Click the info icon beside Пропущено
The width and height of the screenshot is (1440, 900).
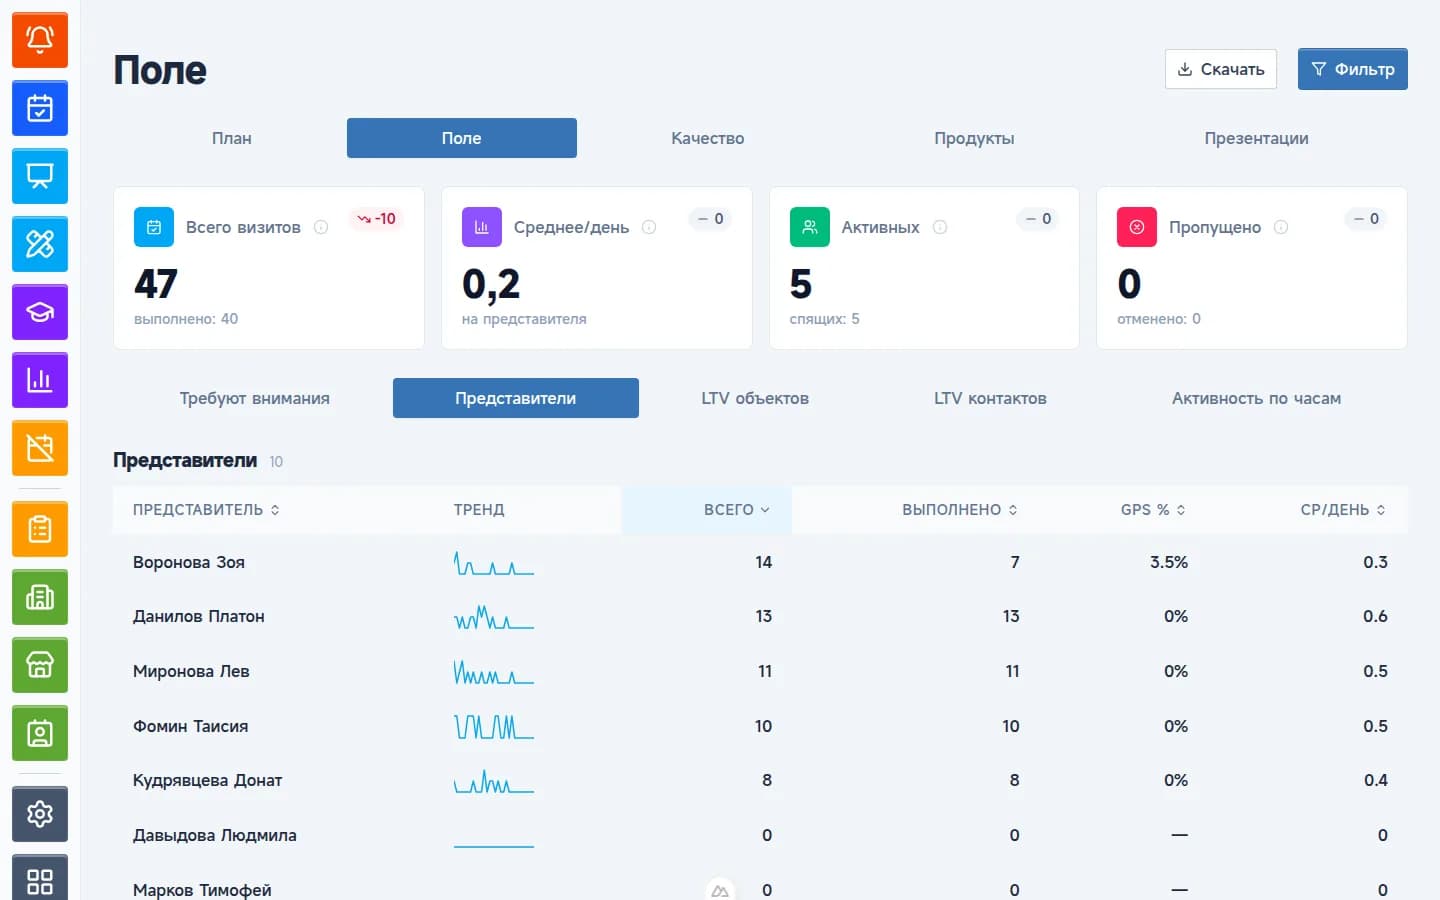(1281, 227)
